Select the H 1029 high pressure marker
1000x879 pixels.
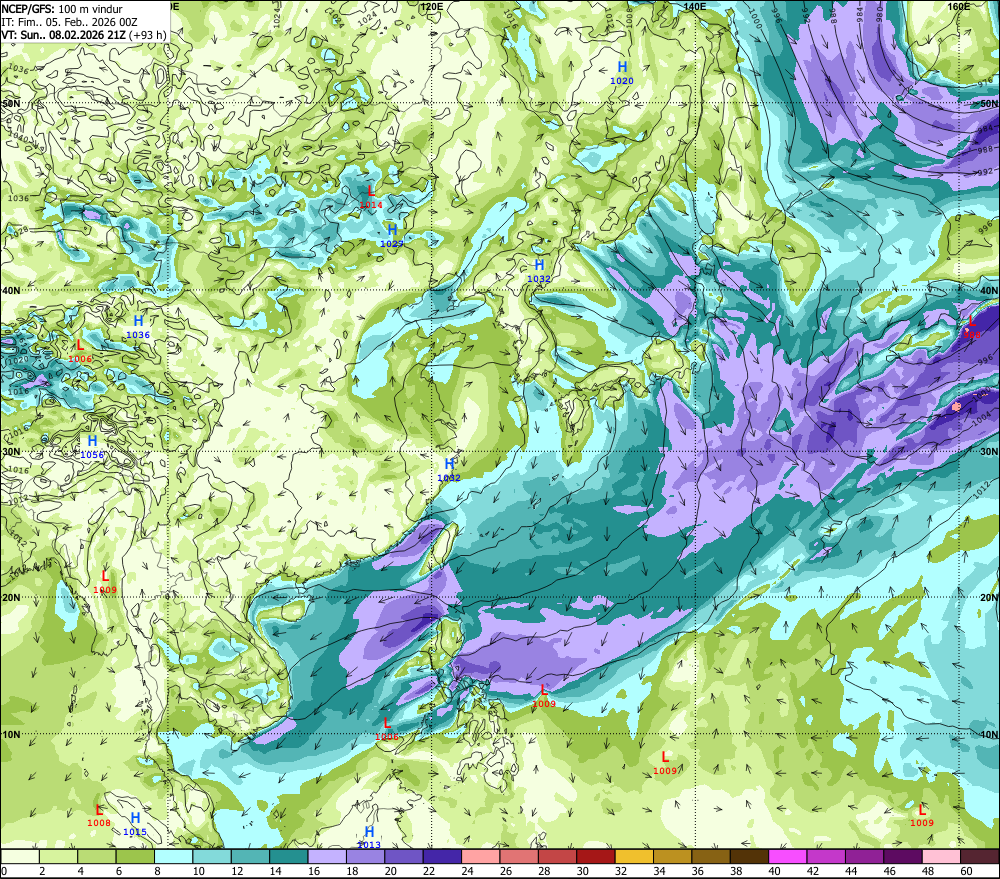[x=392, y=235]
